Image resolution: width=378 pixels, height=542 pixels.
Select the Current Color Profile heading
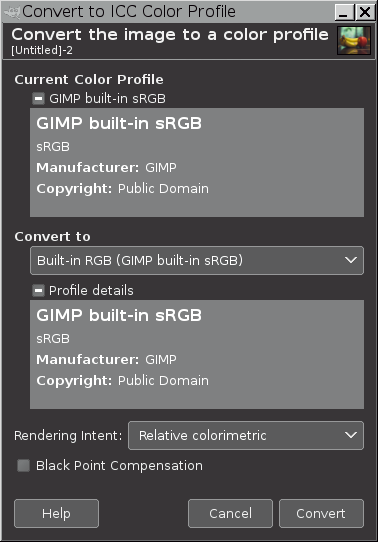89,80
